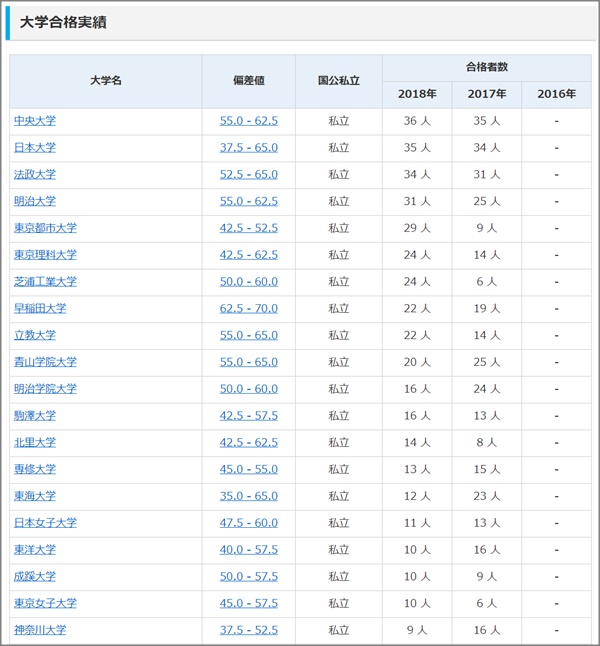Click 偏差値 link in 東京理科大学 row
This screenshot has height=646, width=600.
tap(248, 255)
